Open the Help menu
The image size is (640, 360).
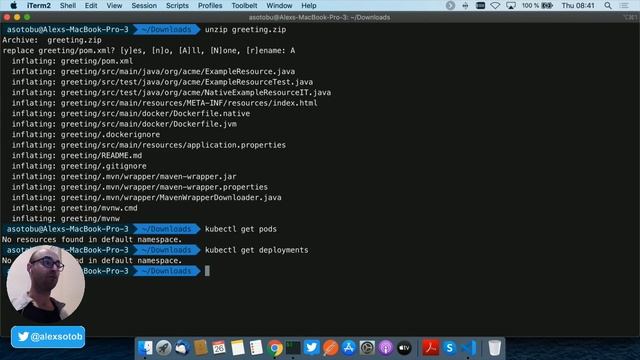click(309, 6)
